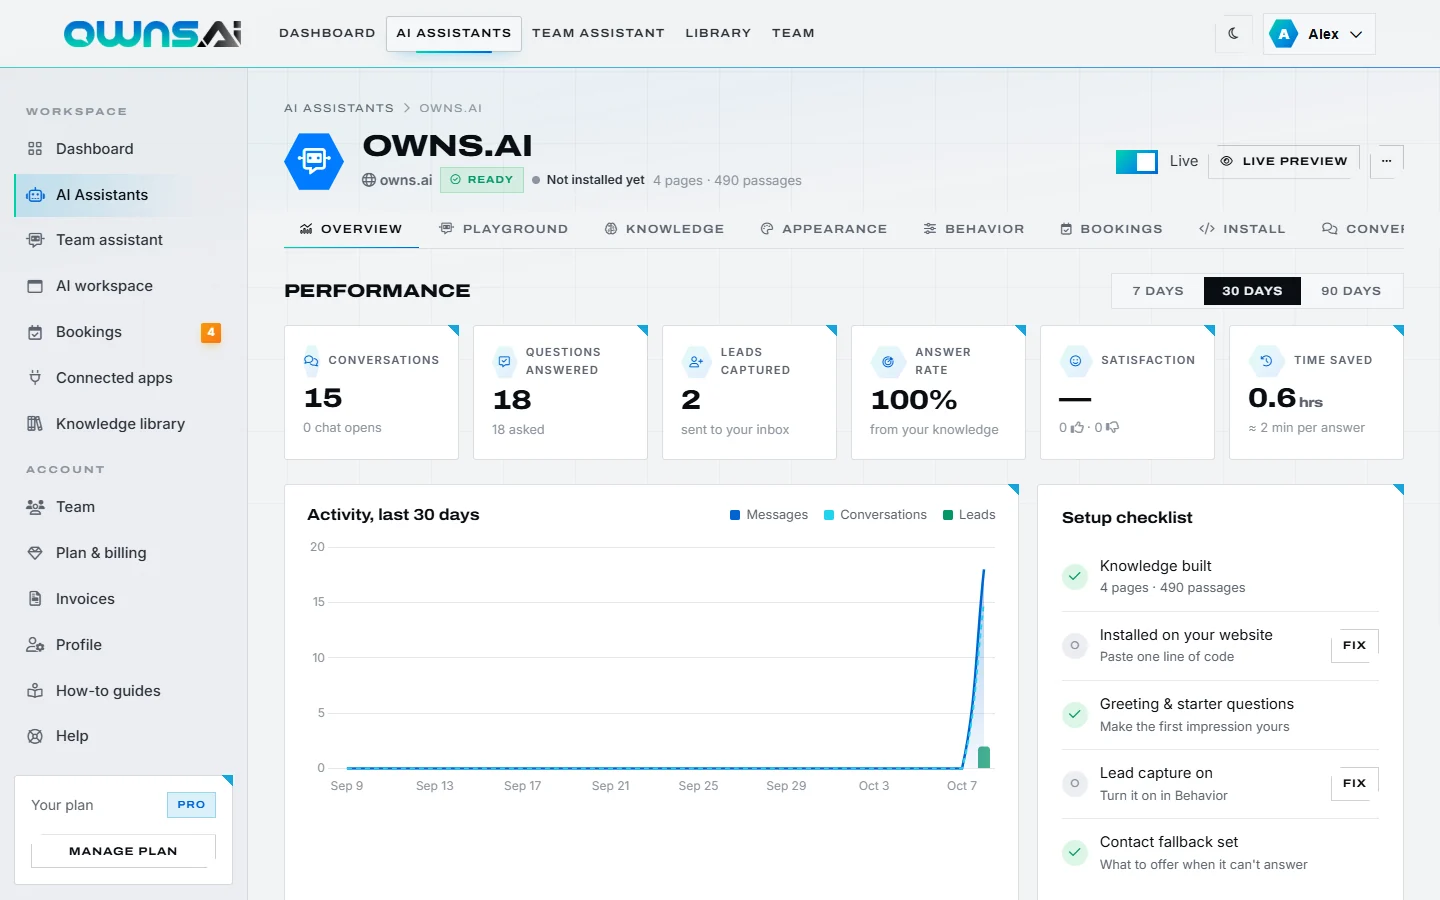
Task: Click the Manage Plan button
Action: [123, 851]
